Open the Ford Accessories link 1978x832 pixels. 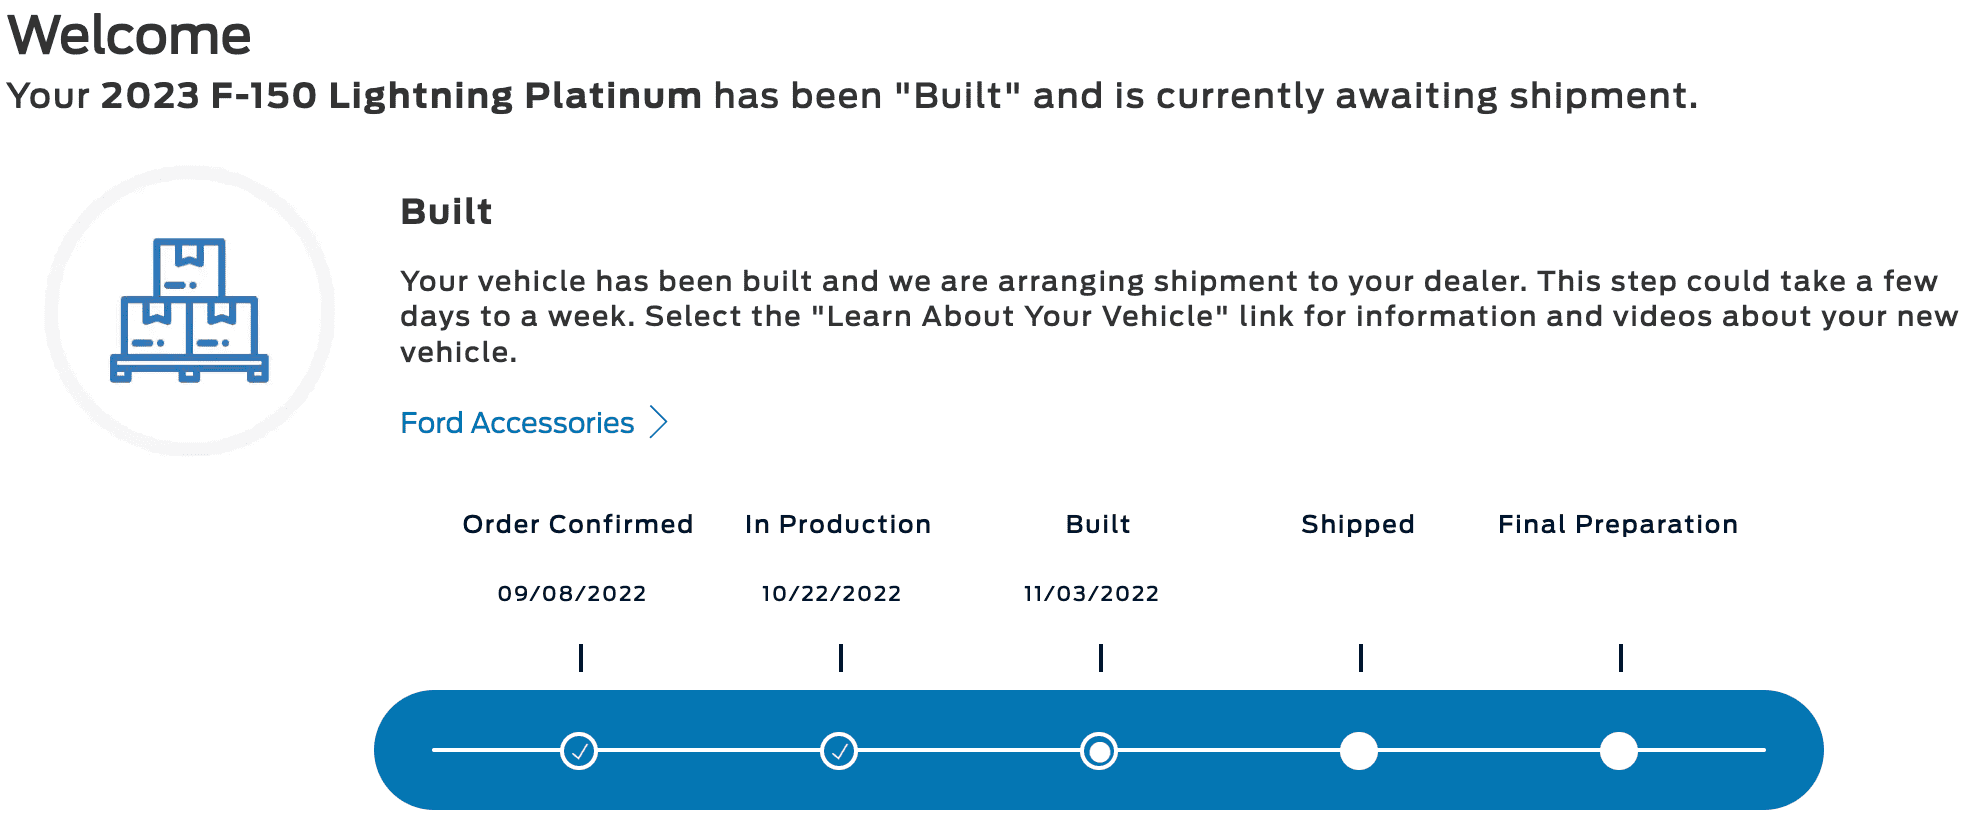[517, 423]
